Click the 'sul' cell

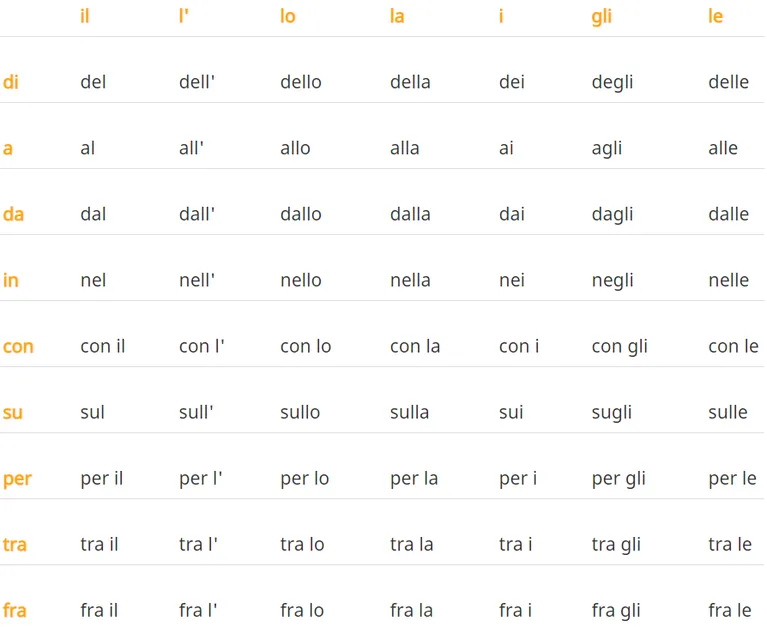(x=93, y=412)
